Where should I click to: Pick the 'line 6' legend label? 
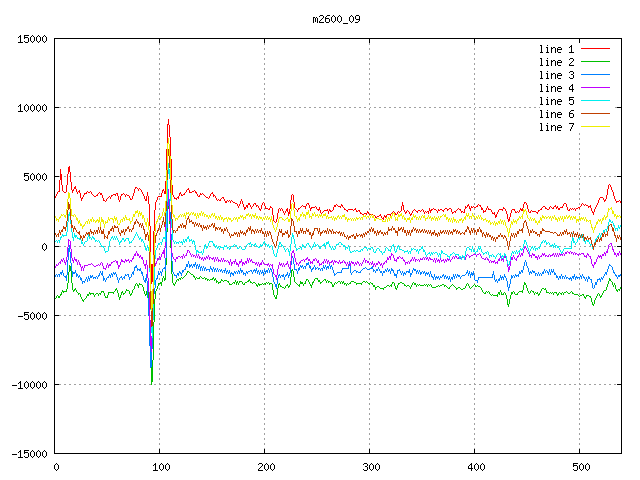(556, 114)
